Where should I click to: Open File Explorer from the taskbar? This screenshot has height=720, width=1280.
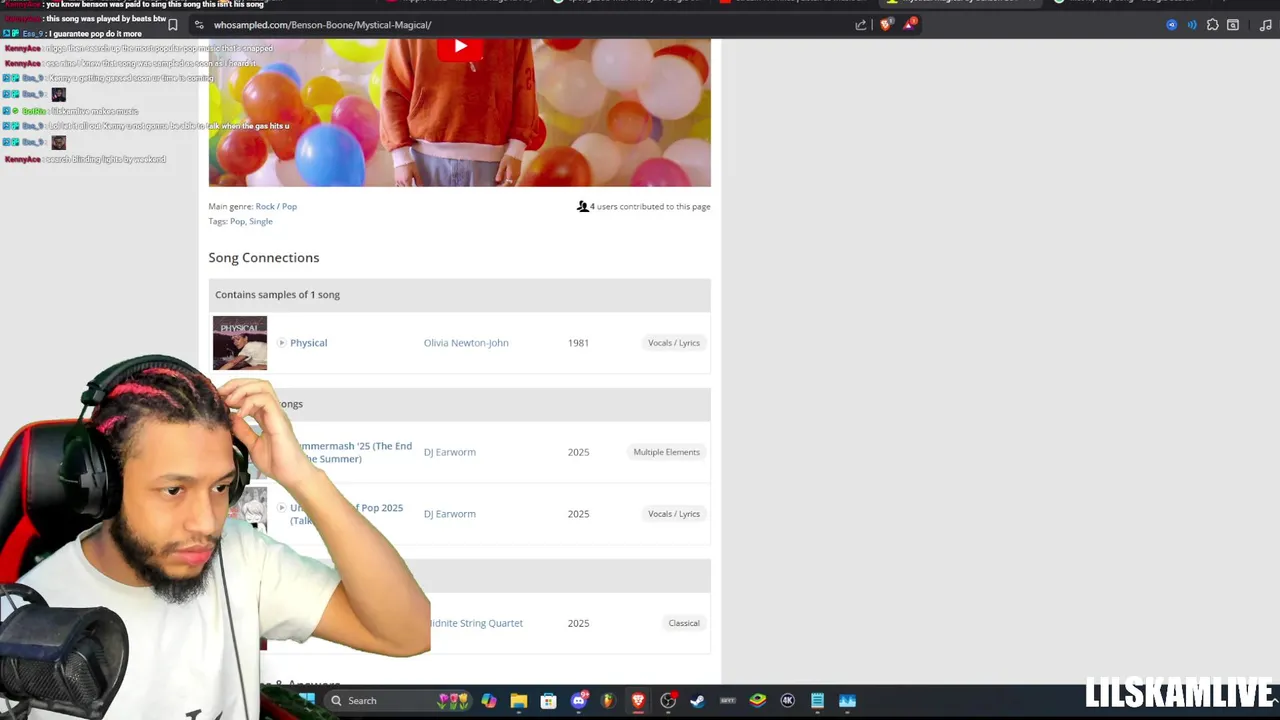click(x=519, y=701)
